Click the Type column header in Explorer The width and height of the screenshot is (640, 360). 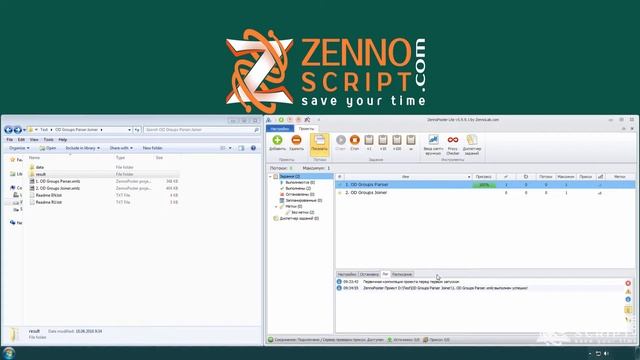120,158
